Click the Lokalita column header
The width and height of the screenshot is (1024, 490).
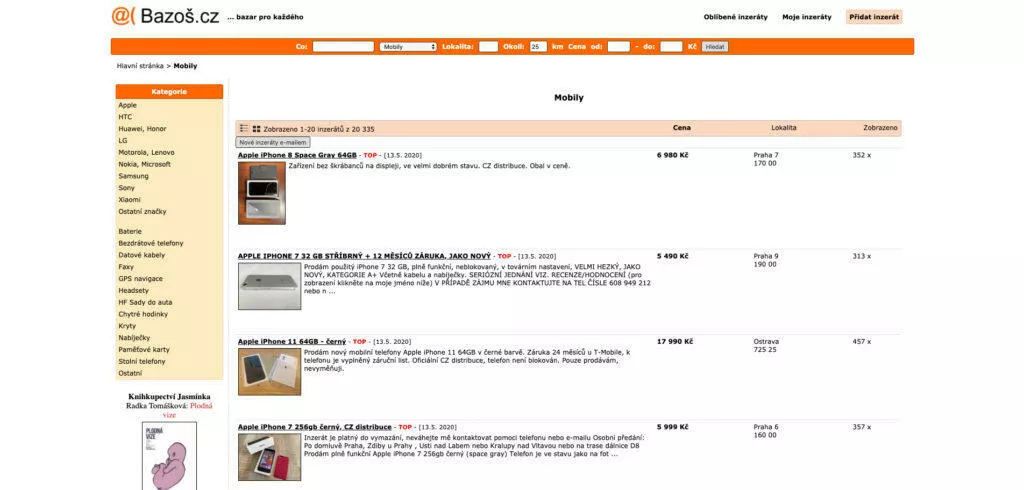pos(784,128)
